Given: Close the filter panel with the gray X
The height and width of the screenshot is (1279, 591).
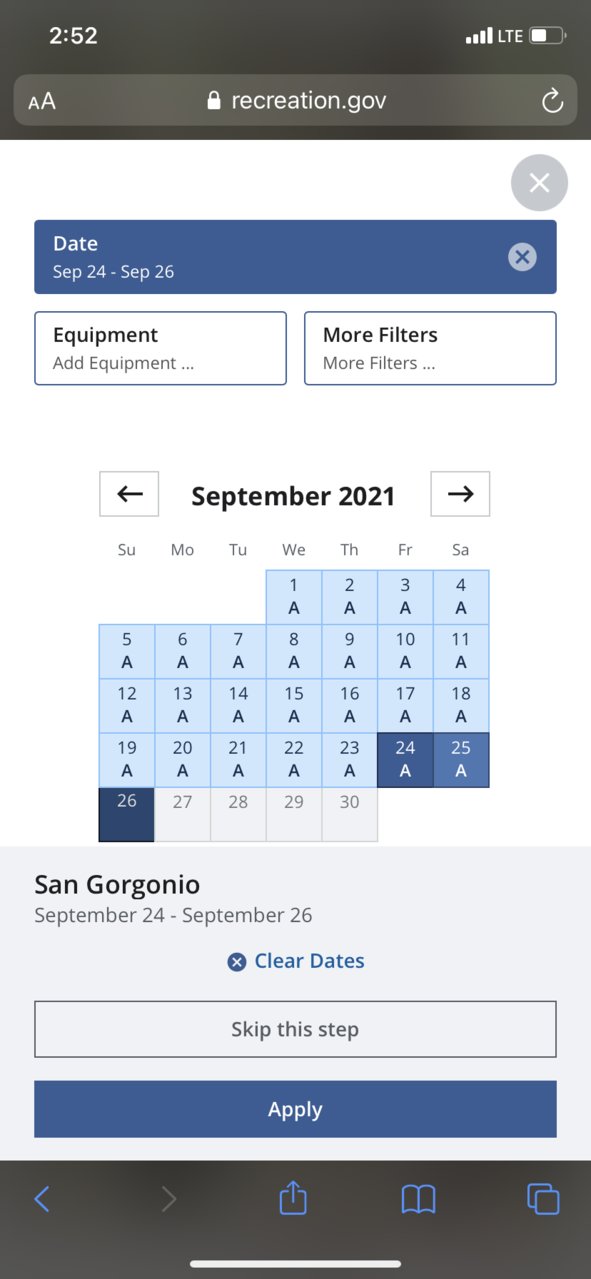Looking at the screenshot, I should (x=539, y=183).
